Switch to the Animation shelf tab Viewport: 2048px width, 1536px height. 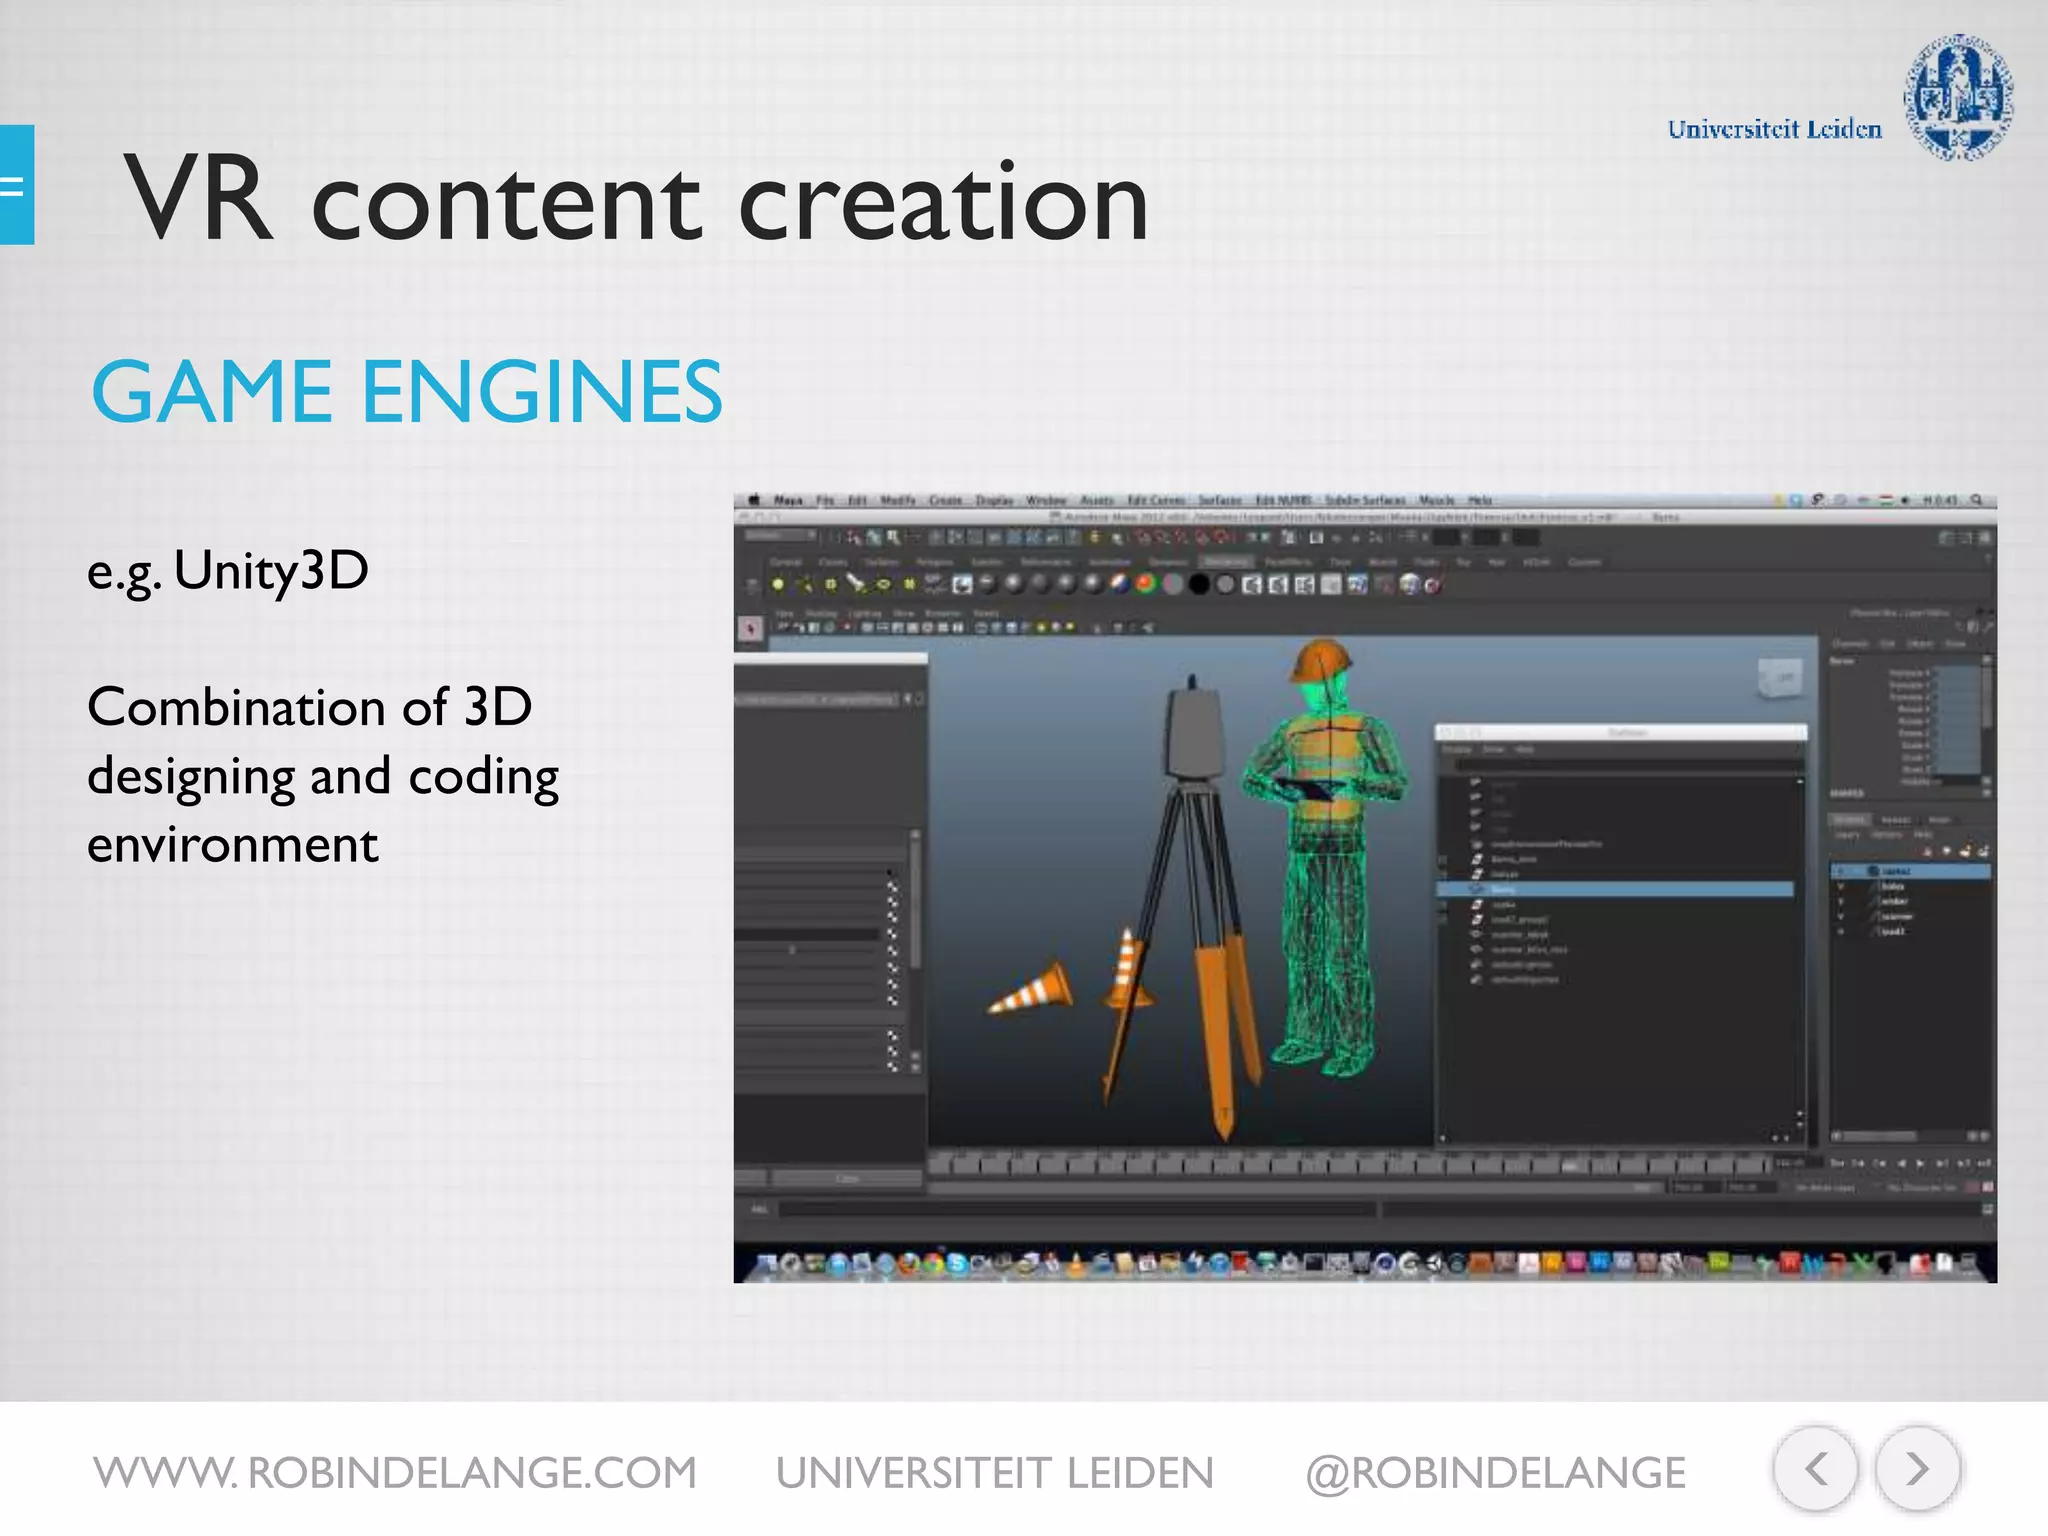pyautogui.click(x=1109, y=562)
